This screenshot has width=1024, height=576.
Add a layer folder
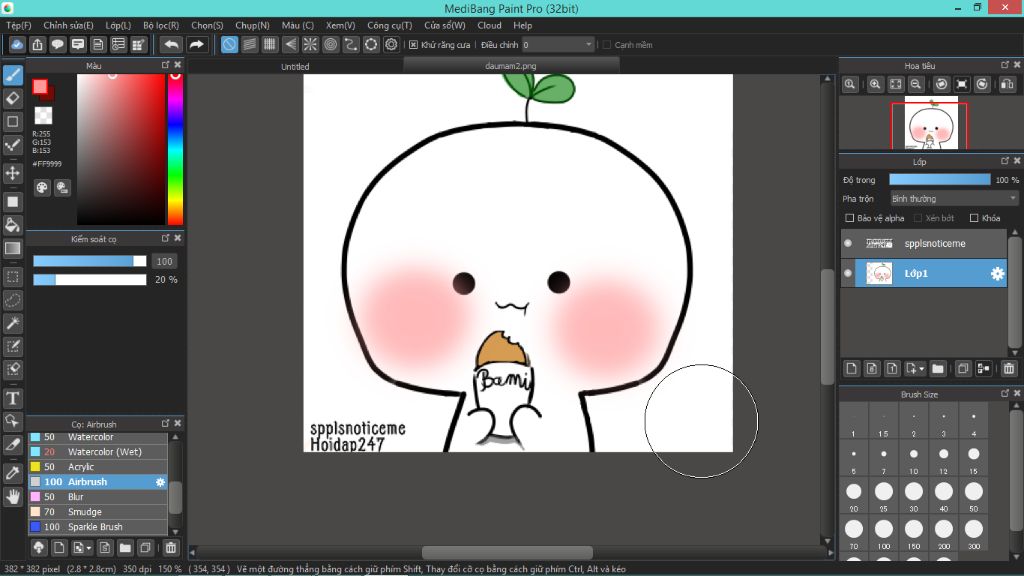[938, 369]
